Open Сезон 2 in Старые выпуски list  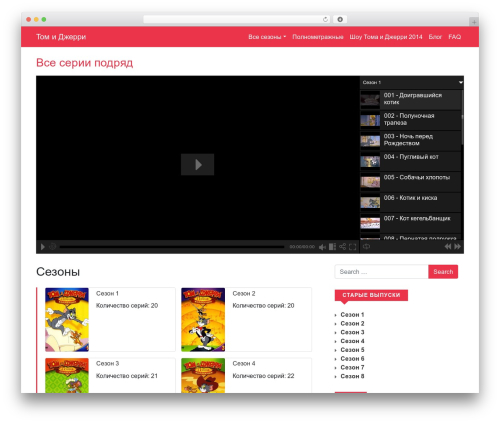click(352, 323)
